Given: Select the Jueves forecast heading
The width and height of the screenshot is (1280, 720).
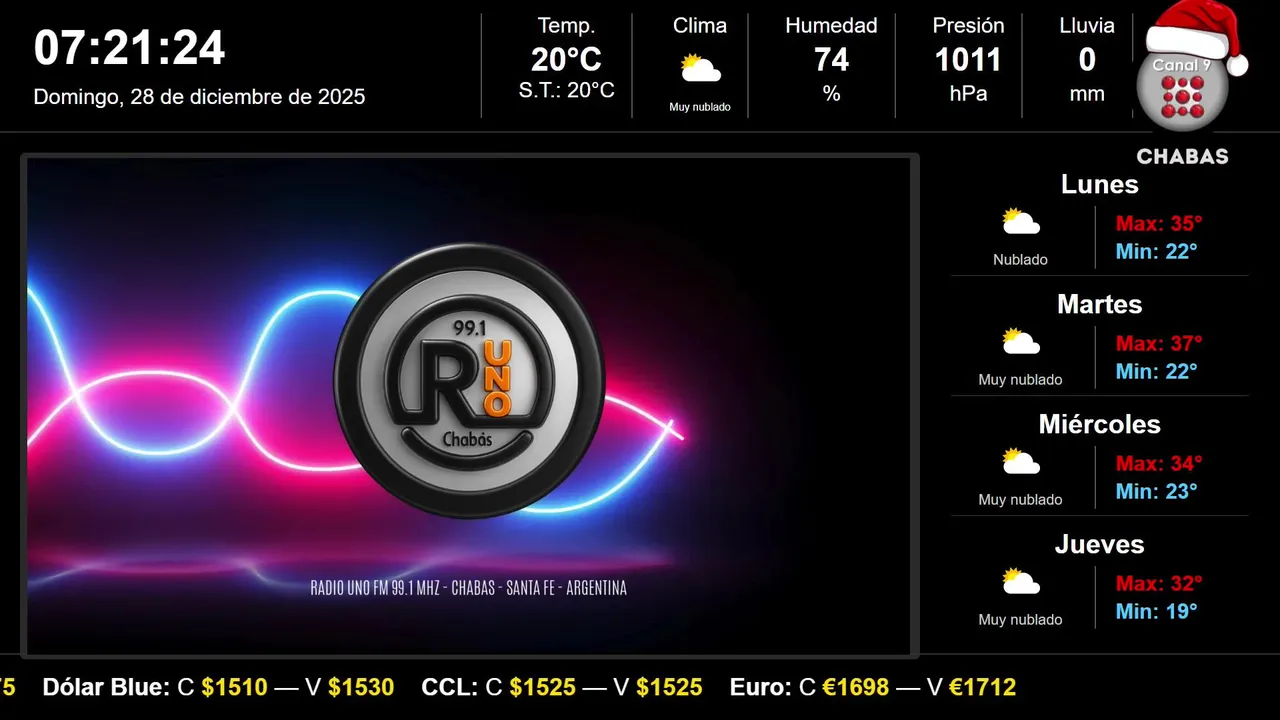Looking at the screenshot, I should click(1100, 544).
